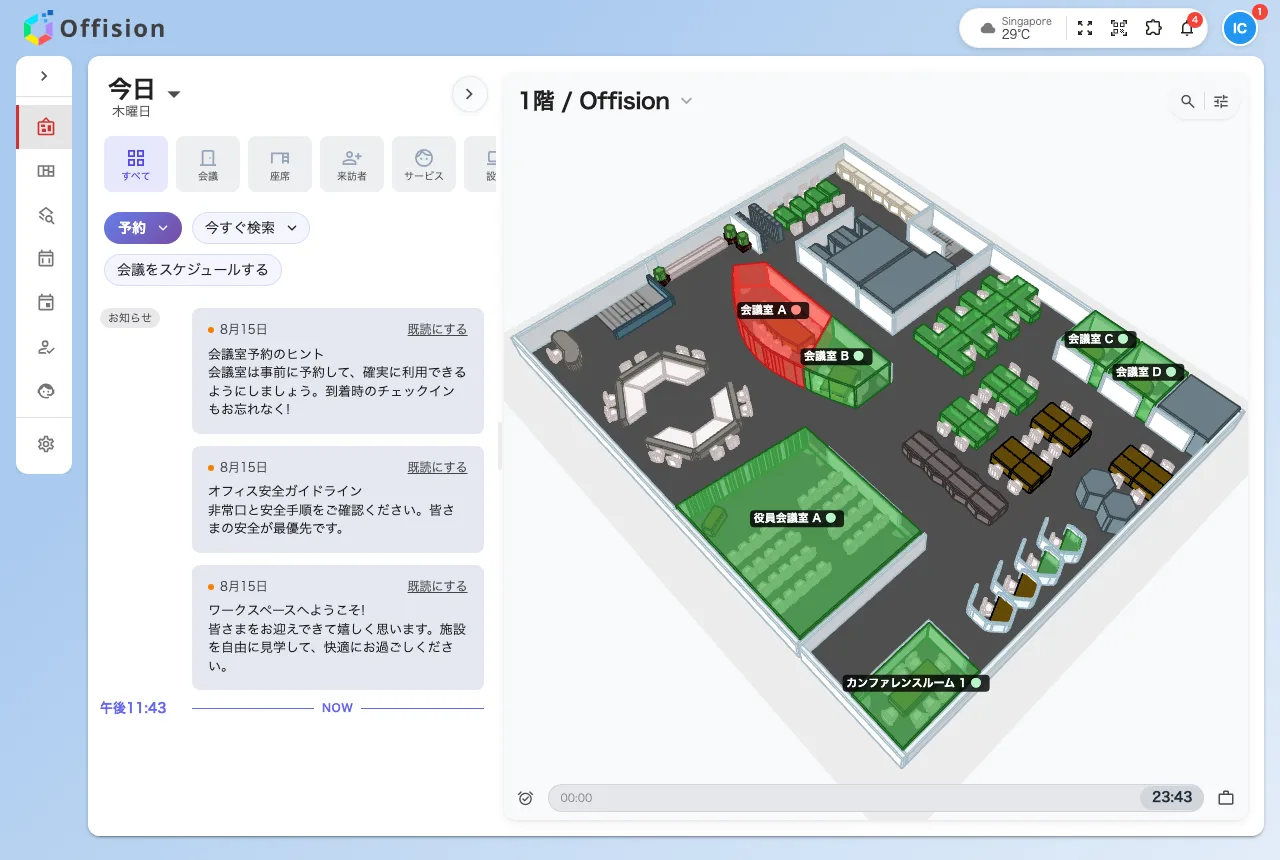Select 会議室 B label on map
Viewport: 1280px width, 860px height.
tap(834, 355)
